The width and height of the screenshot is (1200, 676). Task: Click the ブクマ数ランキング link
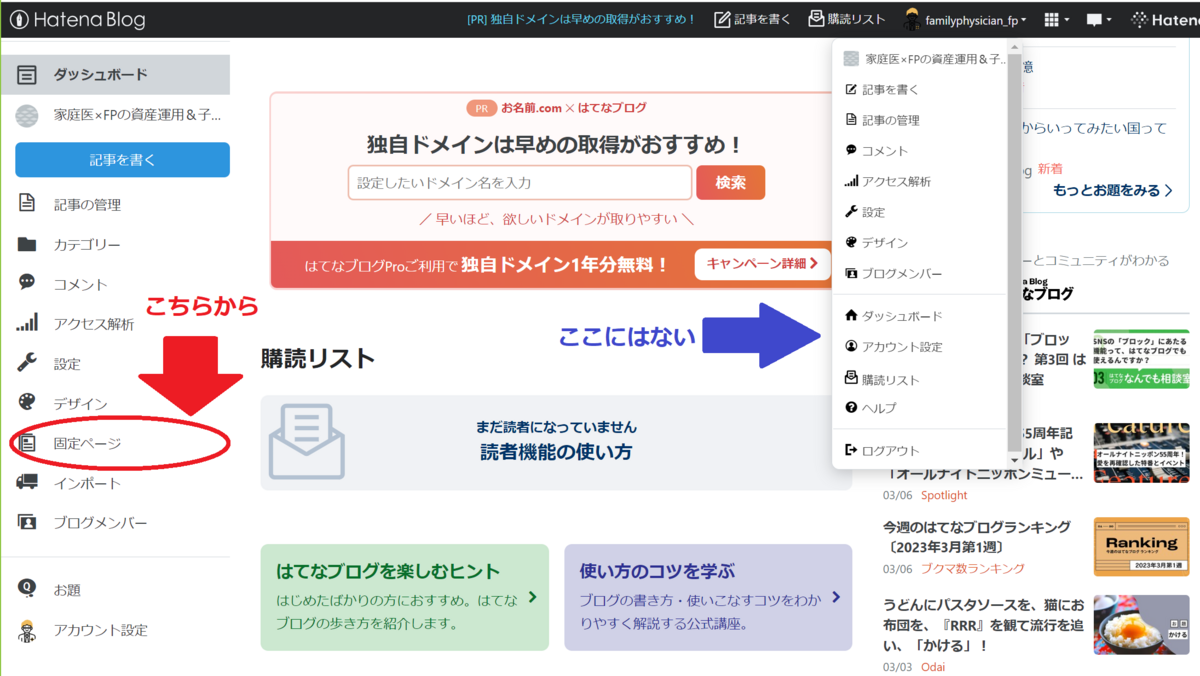tap(972, 568)
